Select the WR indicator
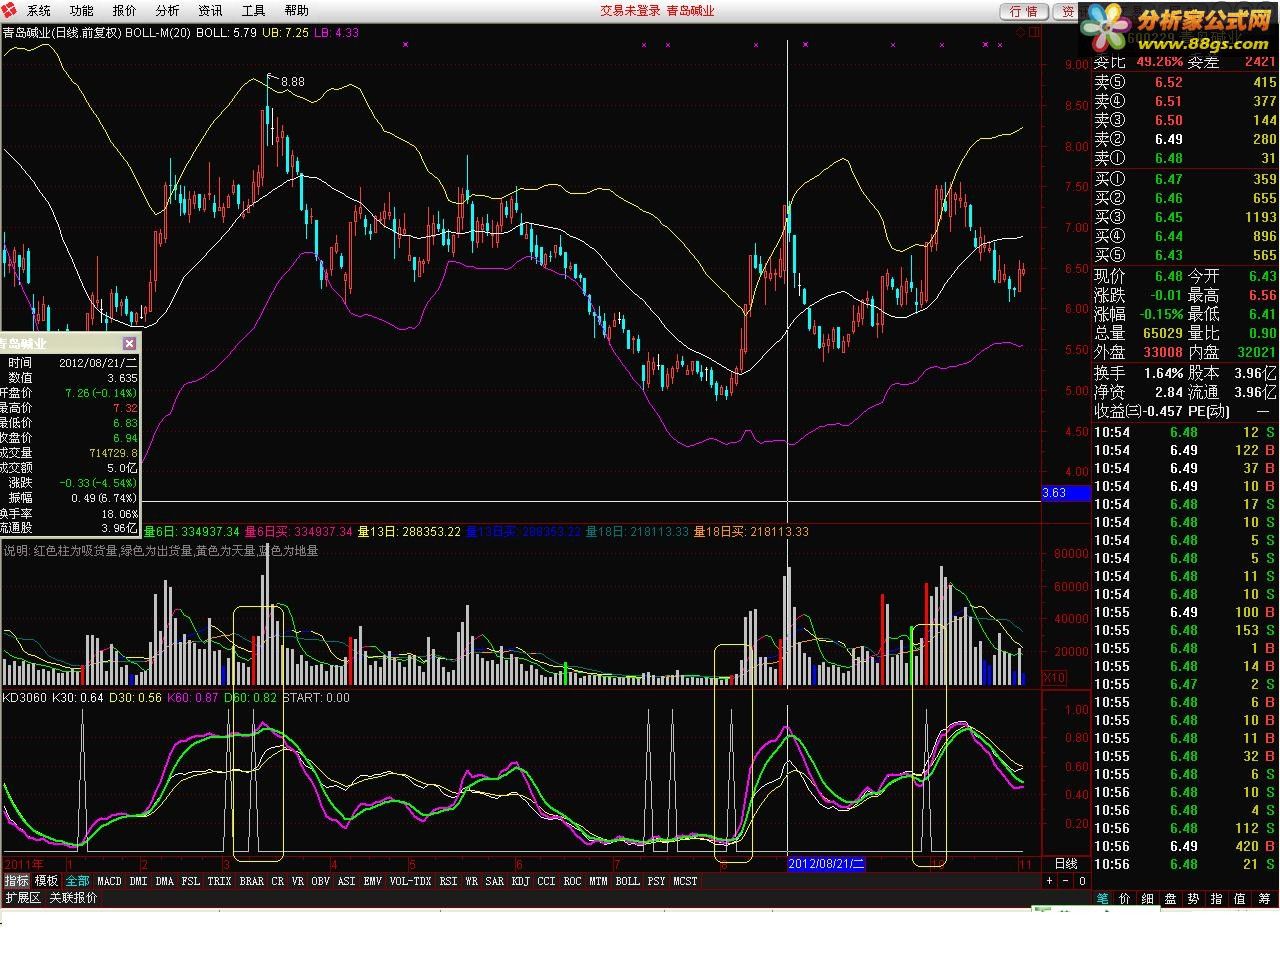This screenshot has height=960, width=1280. pos(472,881)
